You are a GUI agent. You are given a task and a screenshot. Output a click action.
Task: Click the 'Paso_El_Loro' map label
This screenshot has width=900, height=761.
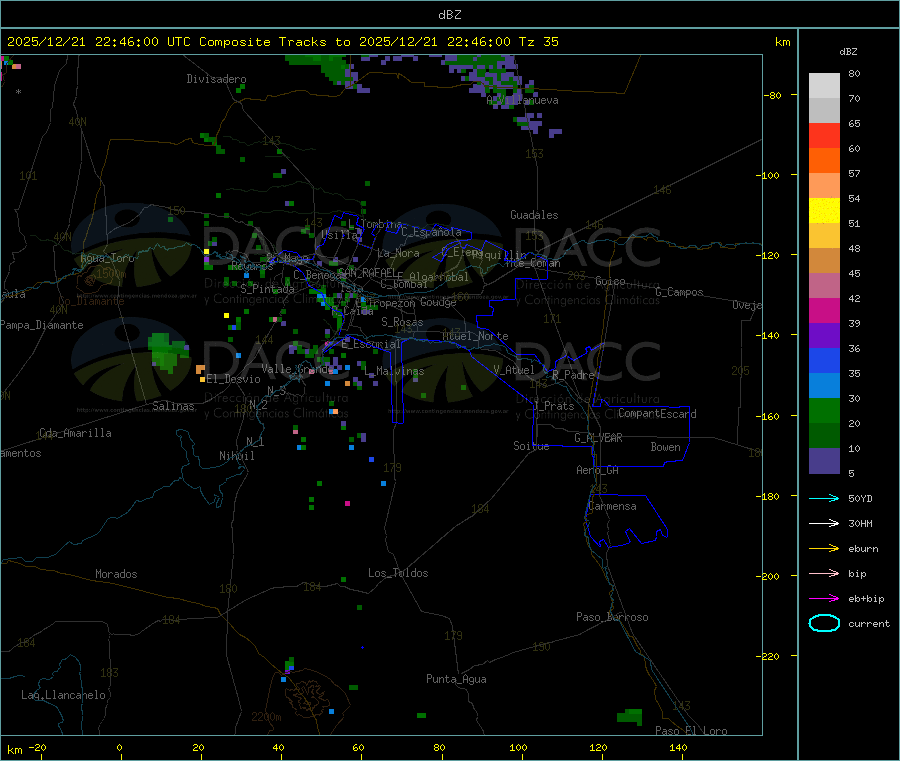[692, 731]
